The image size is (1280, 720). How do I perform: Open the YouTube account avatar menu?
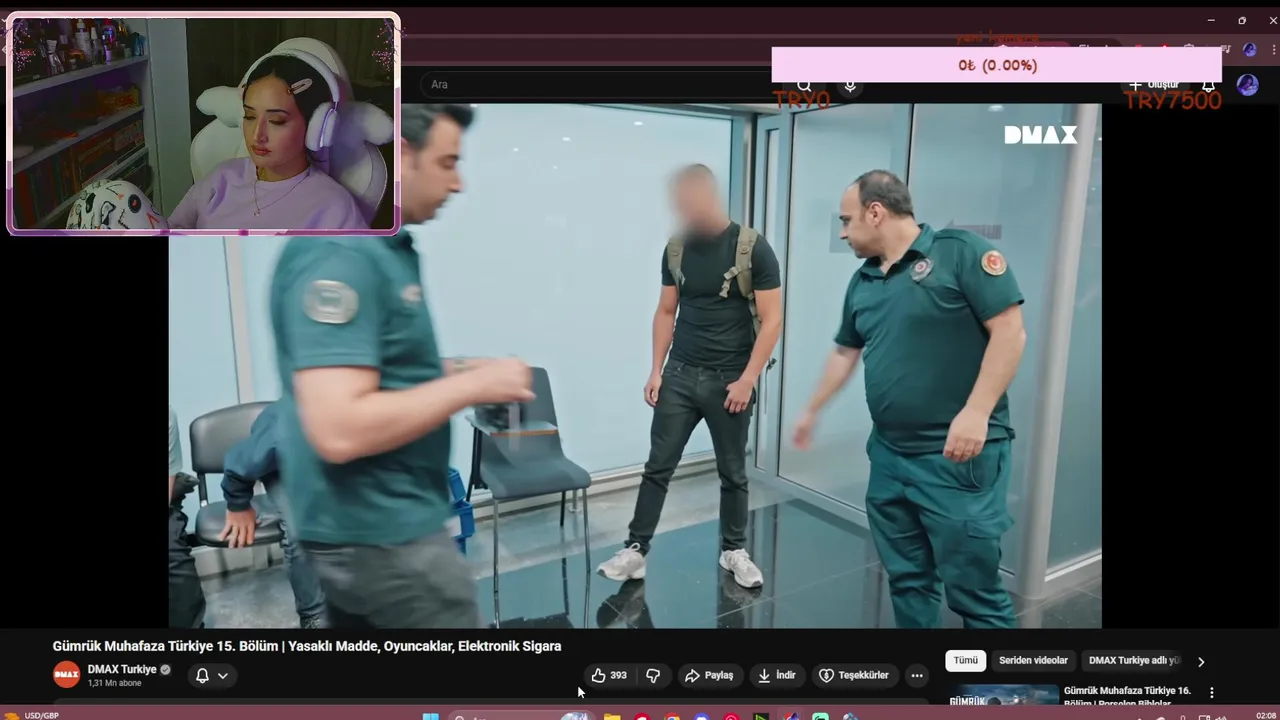[x=1247, y=85]
